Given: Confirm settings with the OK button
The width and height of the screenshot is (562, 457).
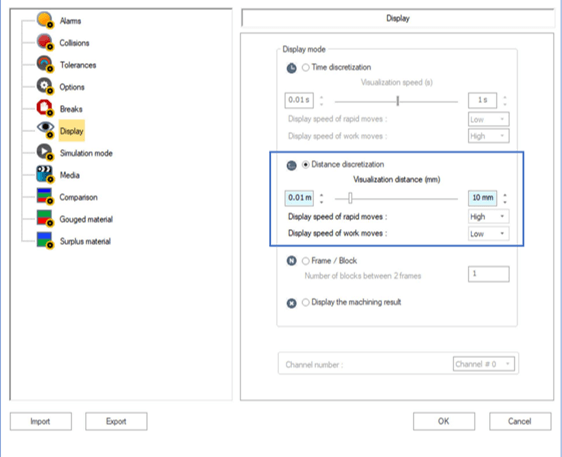Looking at the screenshot, I should [444, 421].
